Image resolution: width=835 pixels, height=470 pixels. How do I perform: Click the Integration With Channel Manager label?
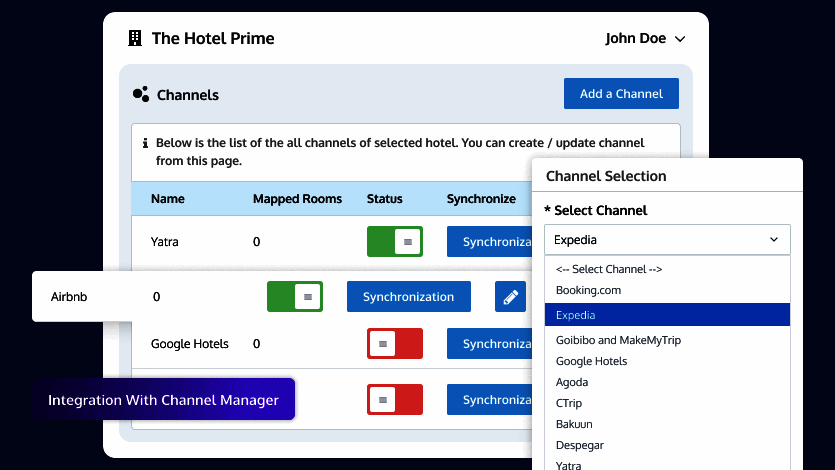pos(163,400)
